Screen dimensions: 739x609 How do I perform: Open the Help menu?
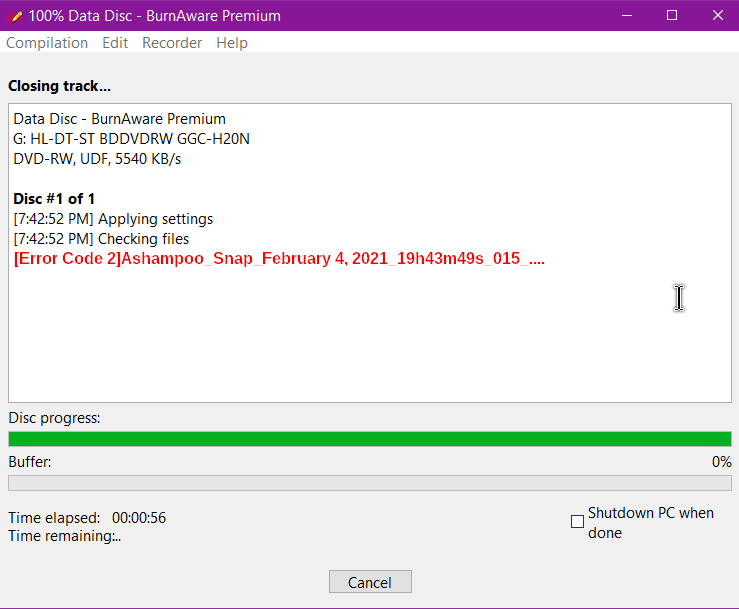(x=232, y=43)
